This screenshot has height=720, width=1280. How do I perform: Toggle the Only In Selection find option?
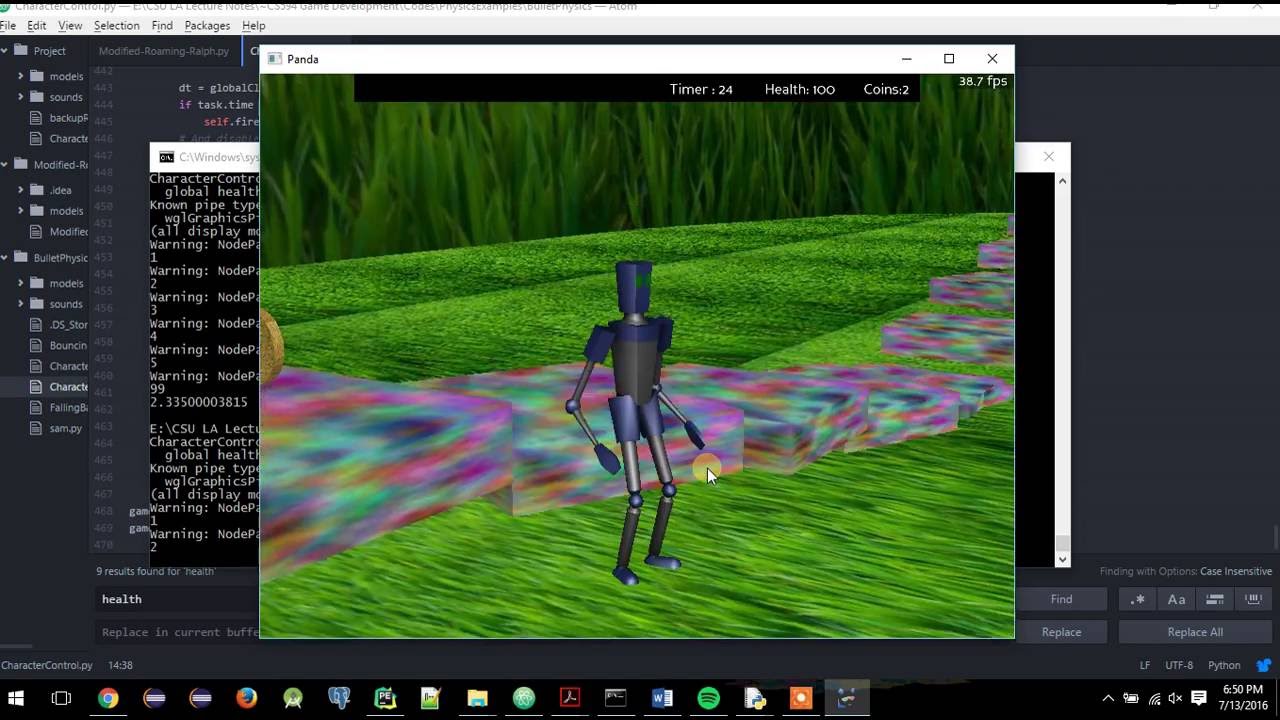click(x=1215, y=599)
